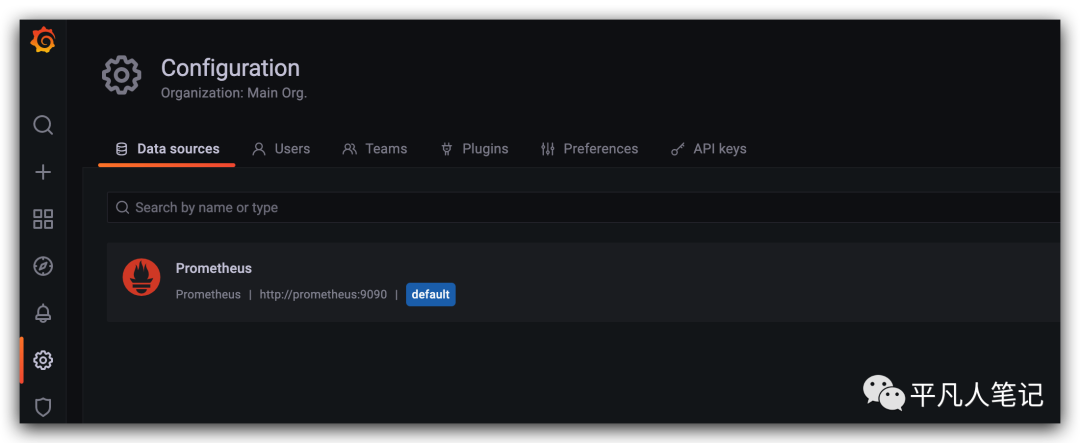1080x443 pixels.
Task: Go to the Plugins tab
Action: click(474, 149)
